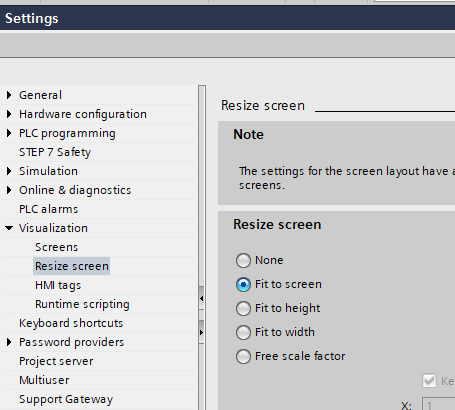
Task: Open the HMI tags settings
Action: click(x=58, y=285)
